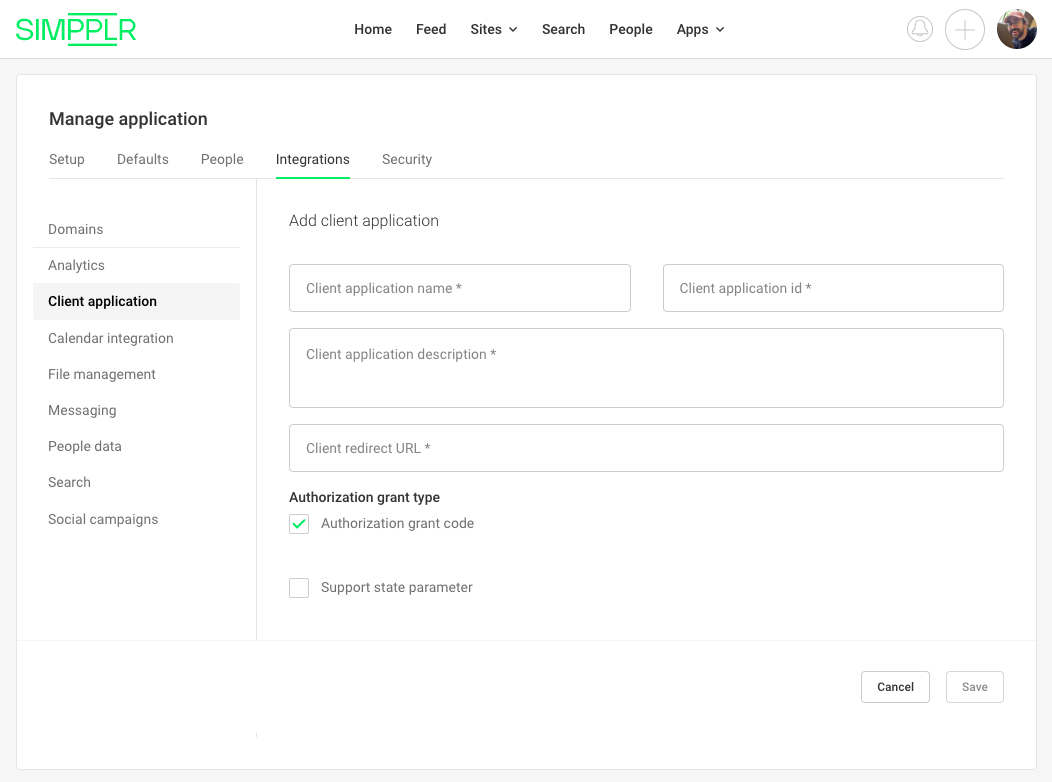The width and height of the screenshot is (1052, 782).
Task: Open the Setup tab
Action: coord(66,159)
